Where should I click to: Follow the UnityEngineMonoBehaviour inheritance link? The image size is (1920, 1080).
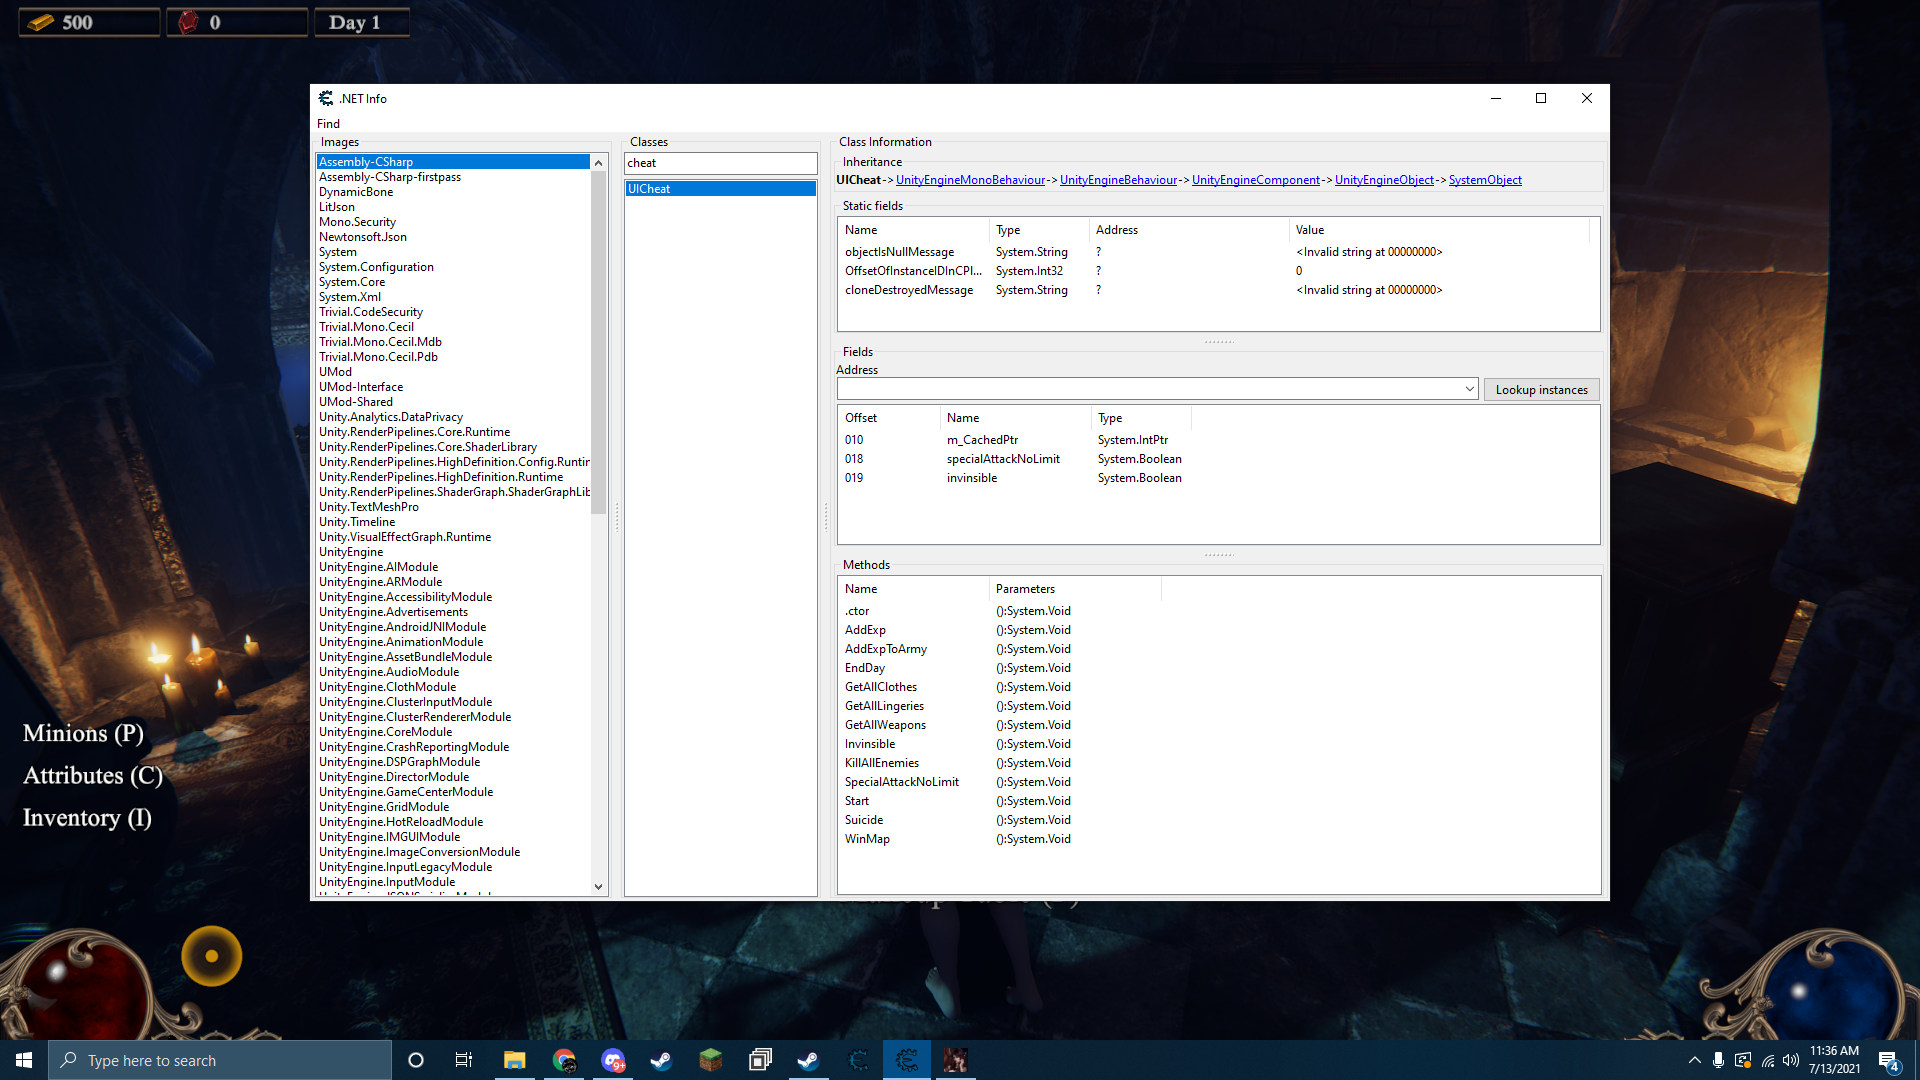coord(971,179)
